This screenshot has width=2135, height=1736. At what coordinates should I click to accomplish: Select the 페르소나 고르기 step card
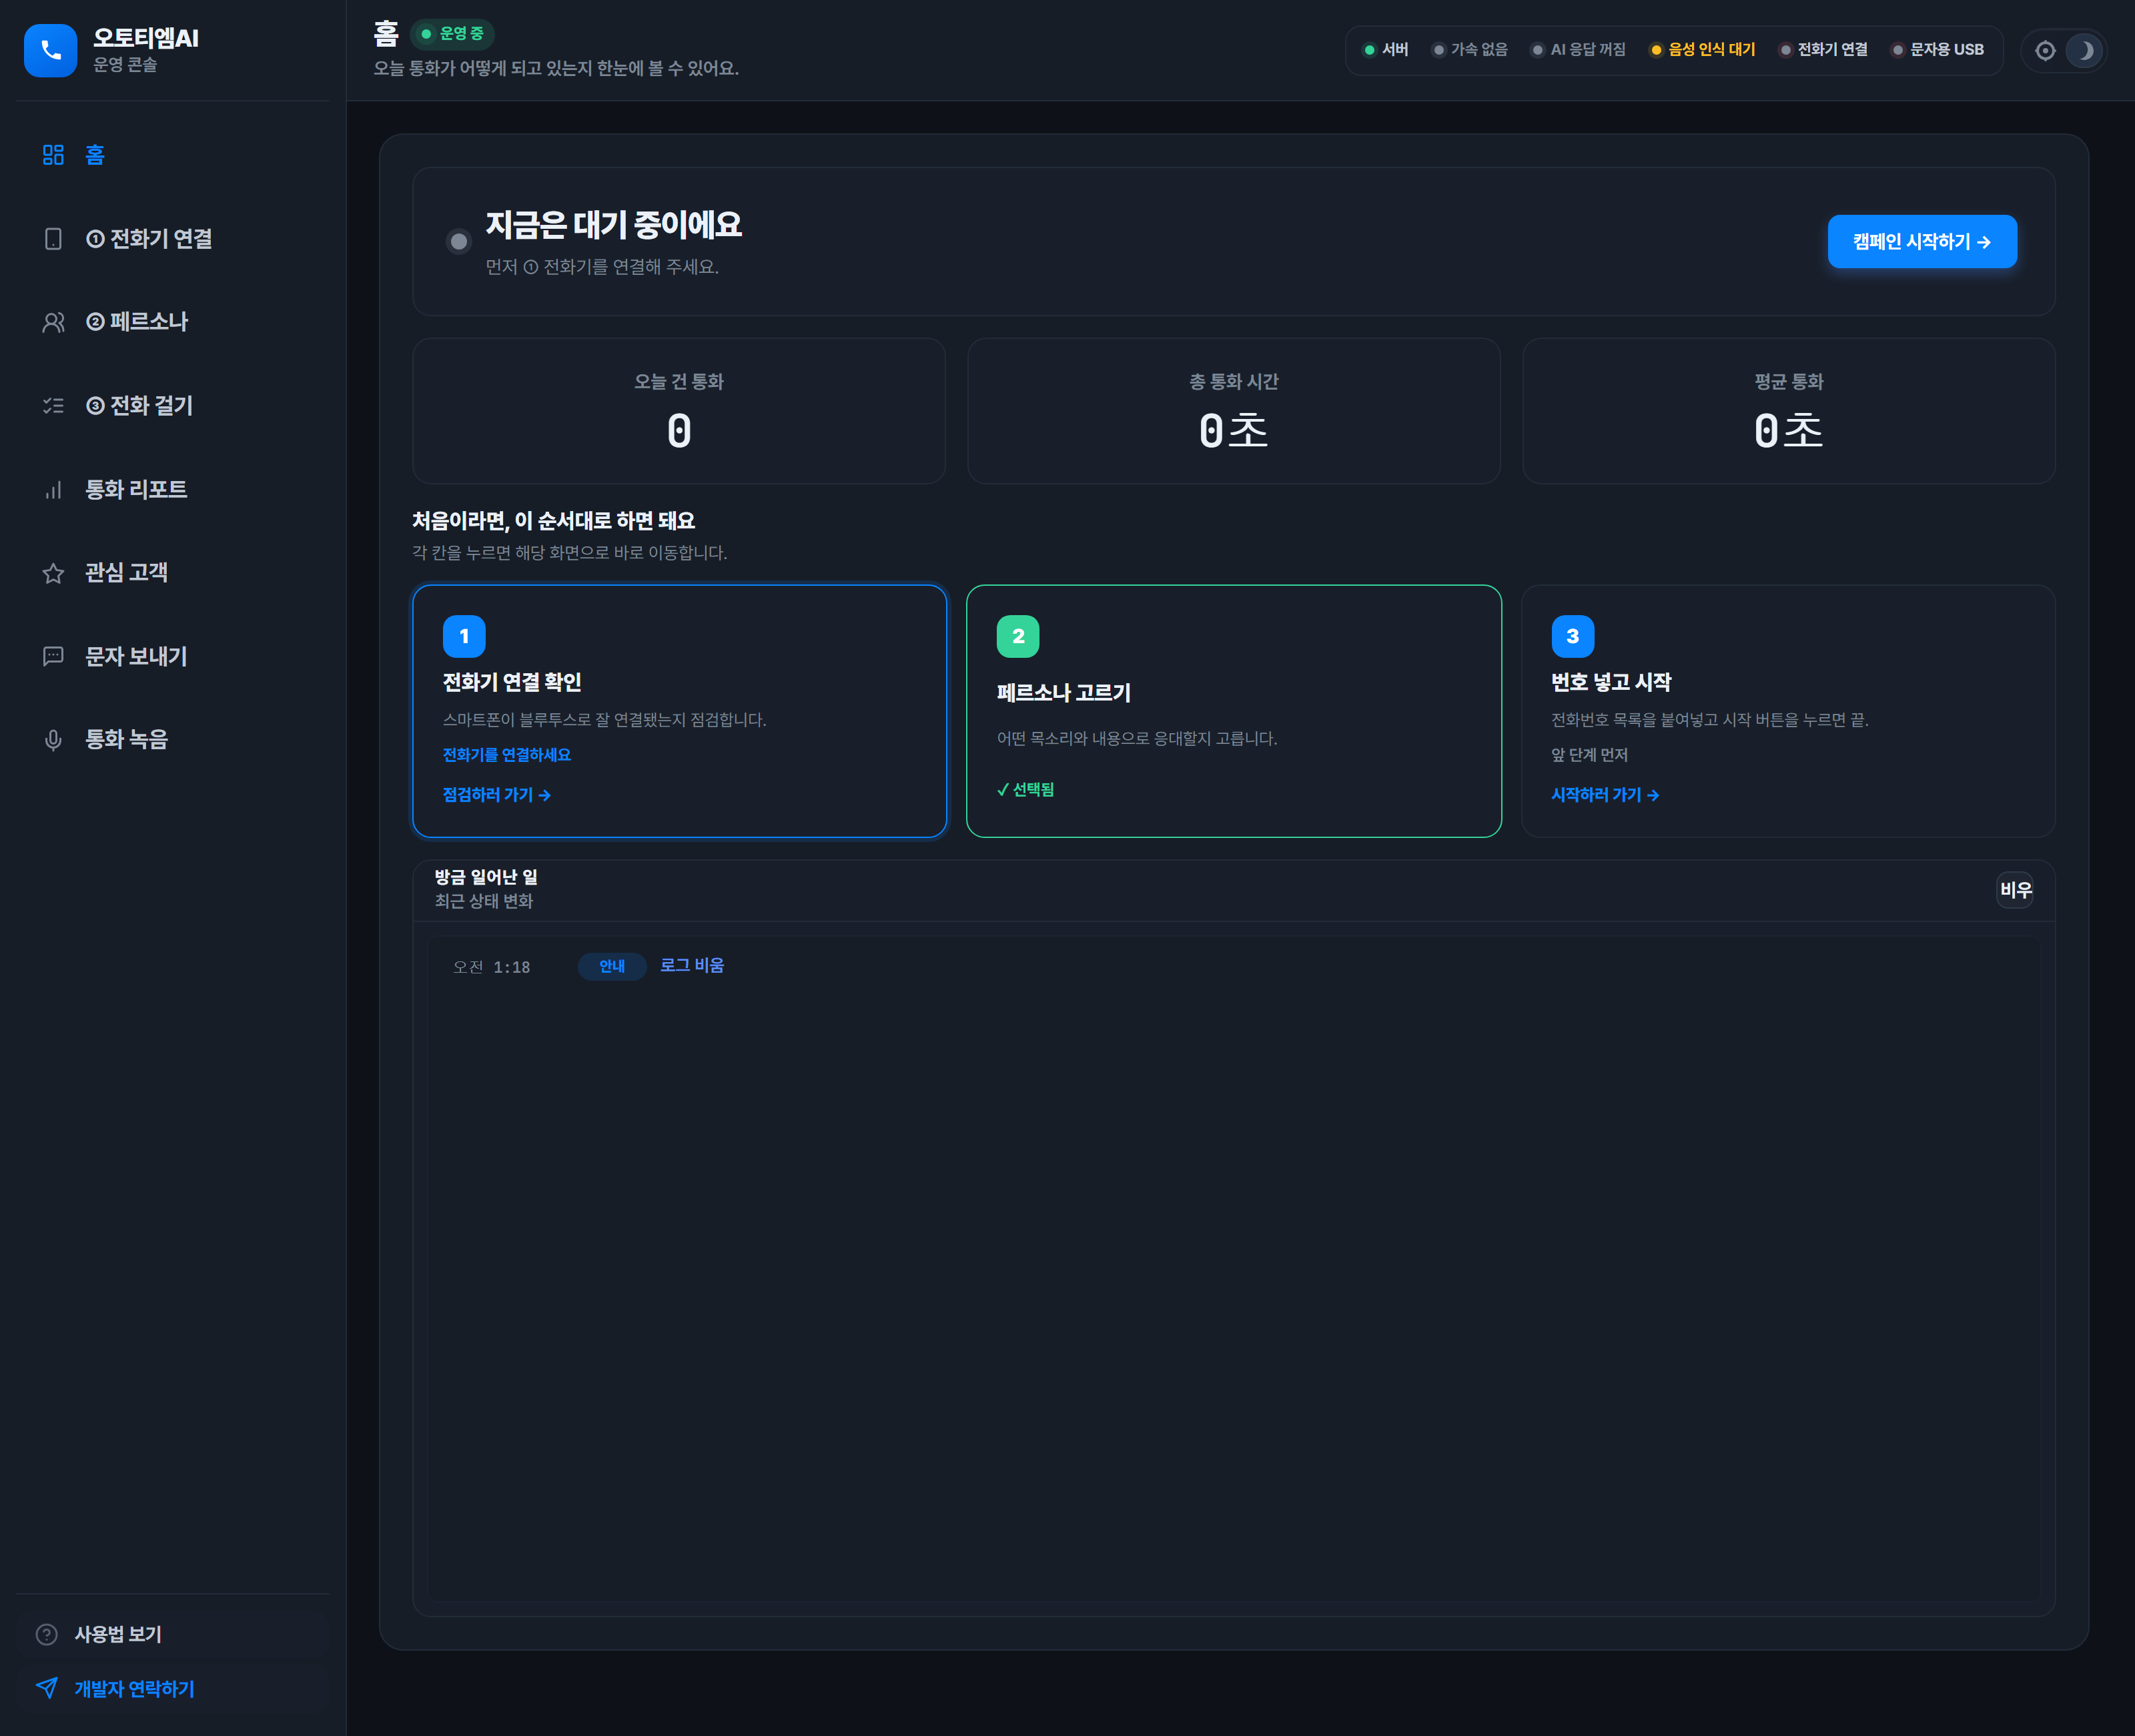(1233, 711)
